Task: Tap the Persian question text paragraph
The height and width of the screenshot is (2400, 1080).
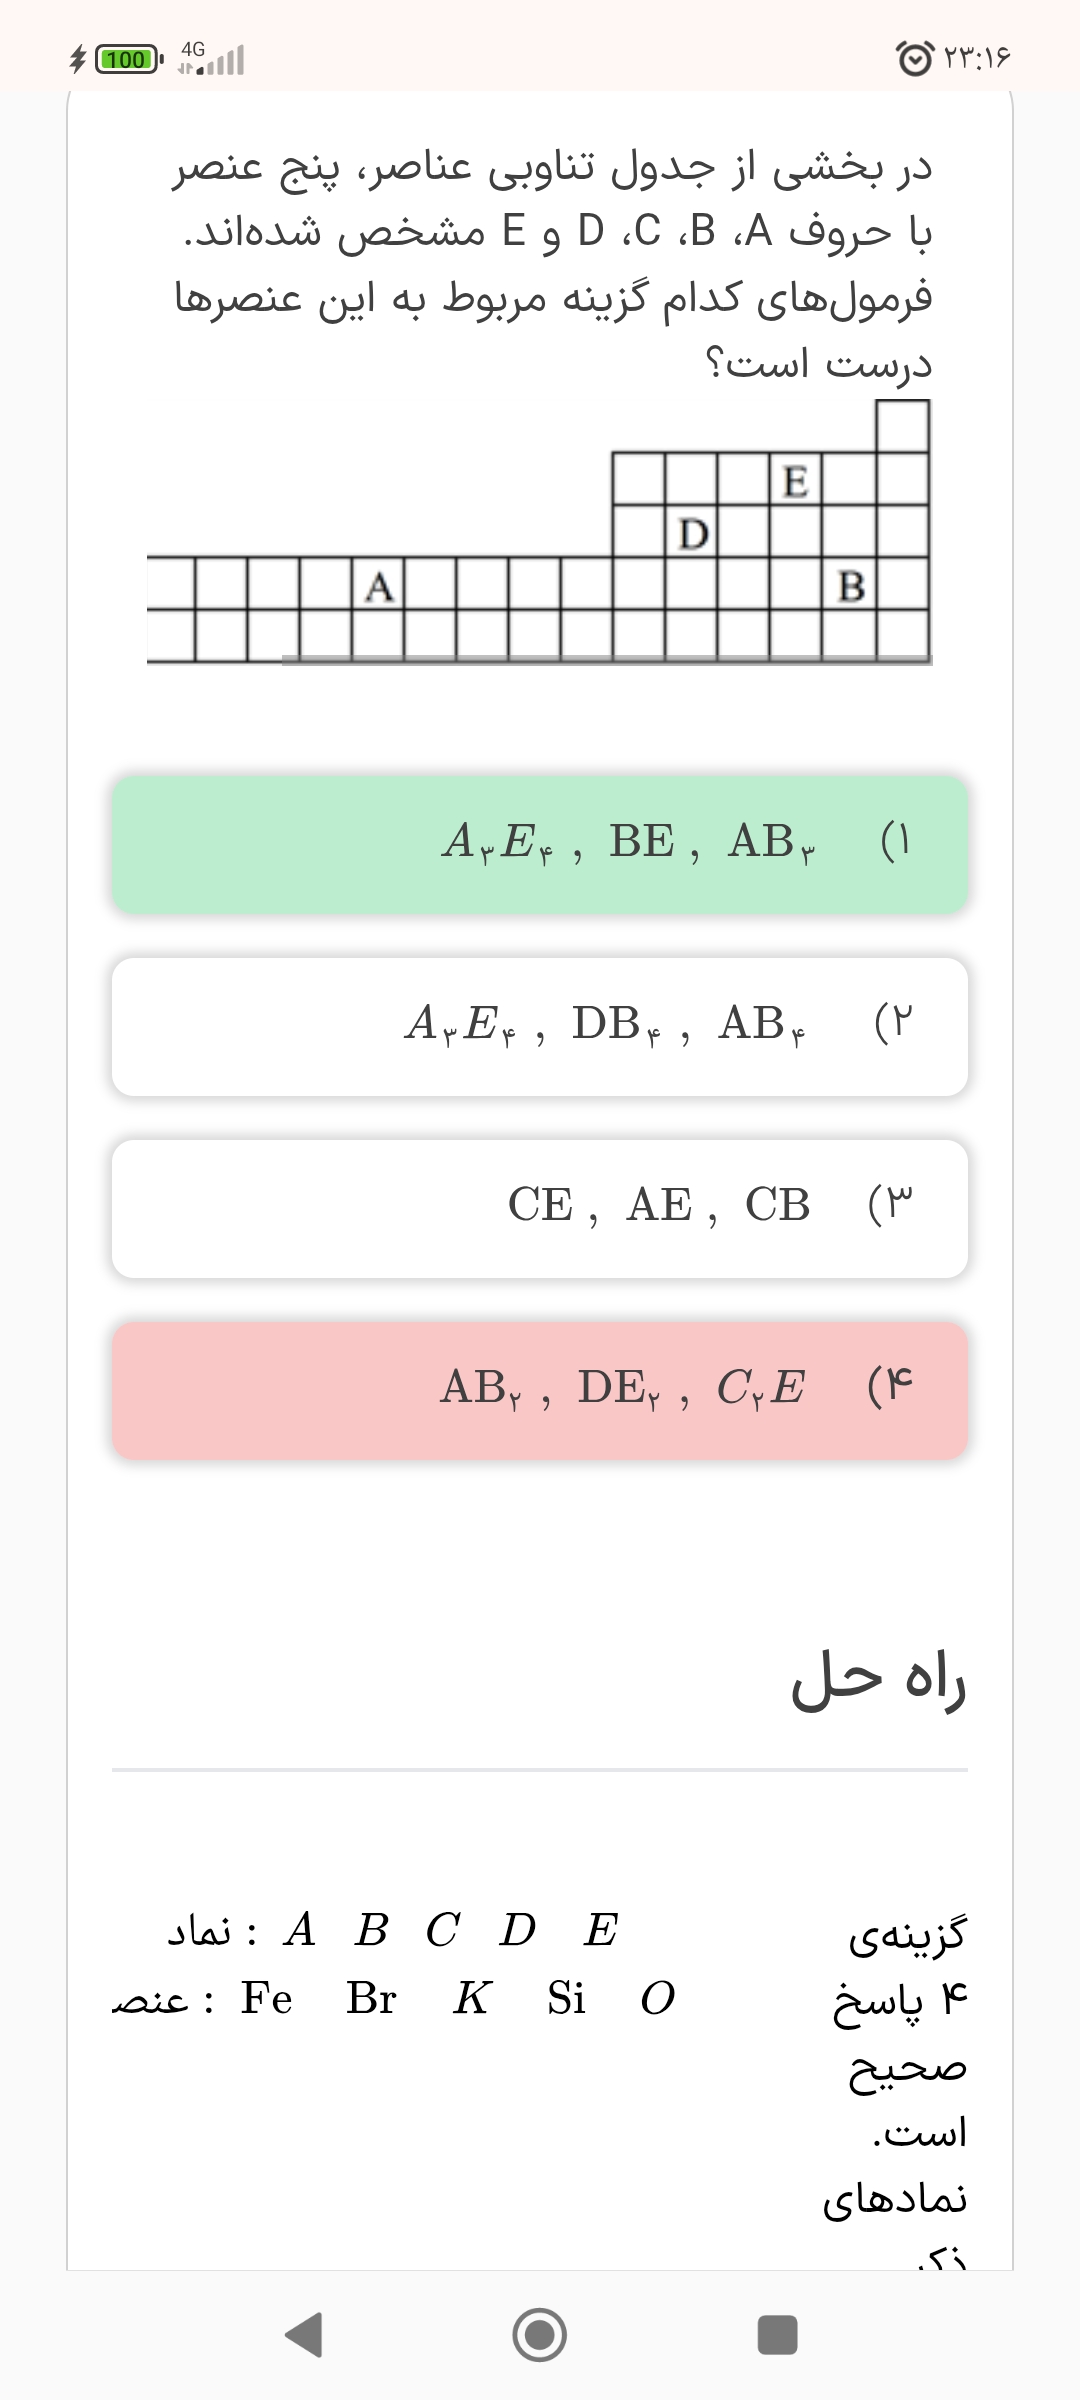Action: (553, 264)
